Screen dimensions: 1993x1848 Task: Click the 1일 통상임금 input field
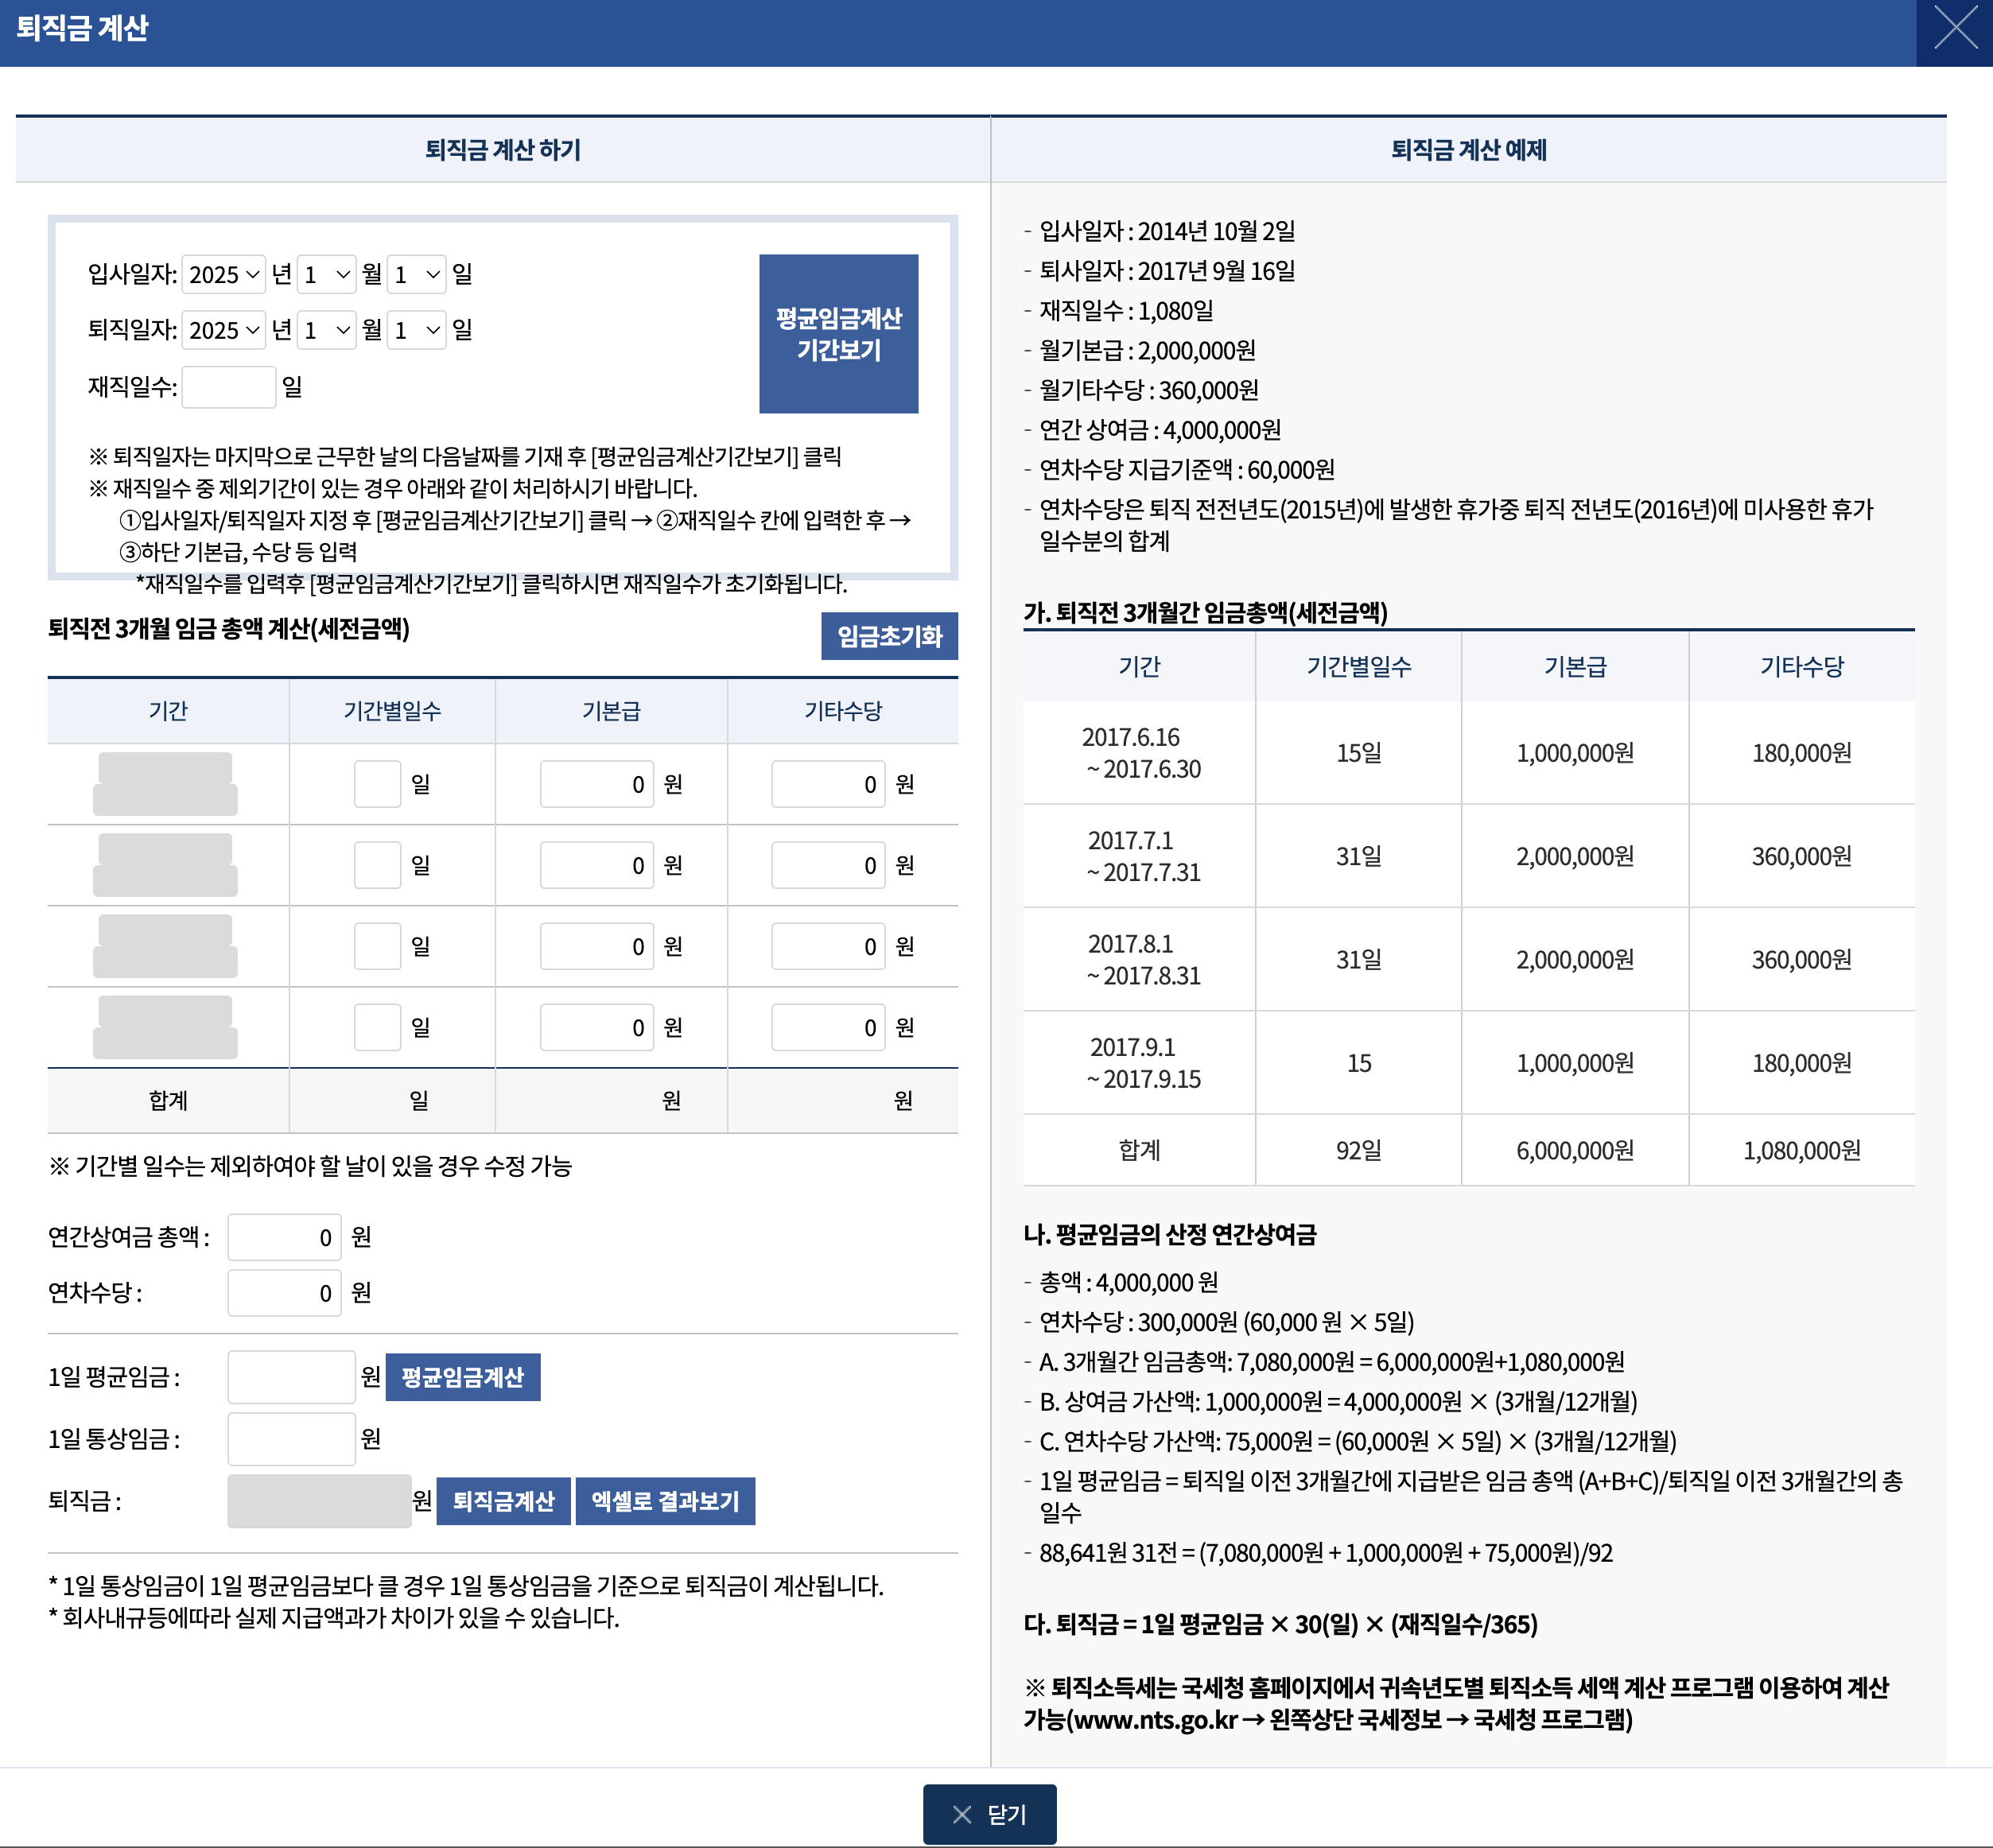coord(291,1439)
